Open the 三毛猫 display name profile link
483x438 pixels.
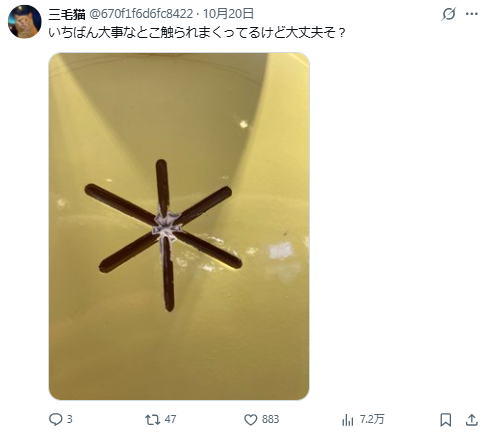point(67,14)
